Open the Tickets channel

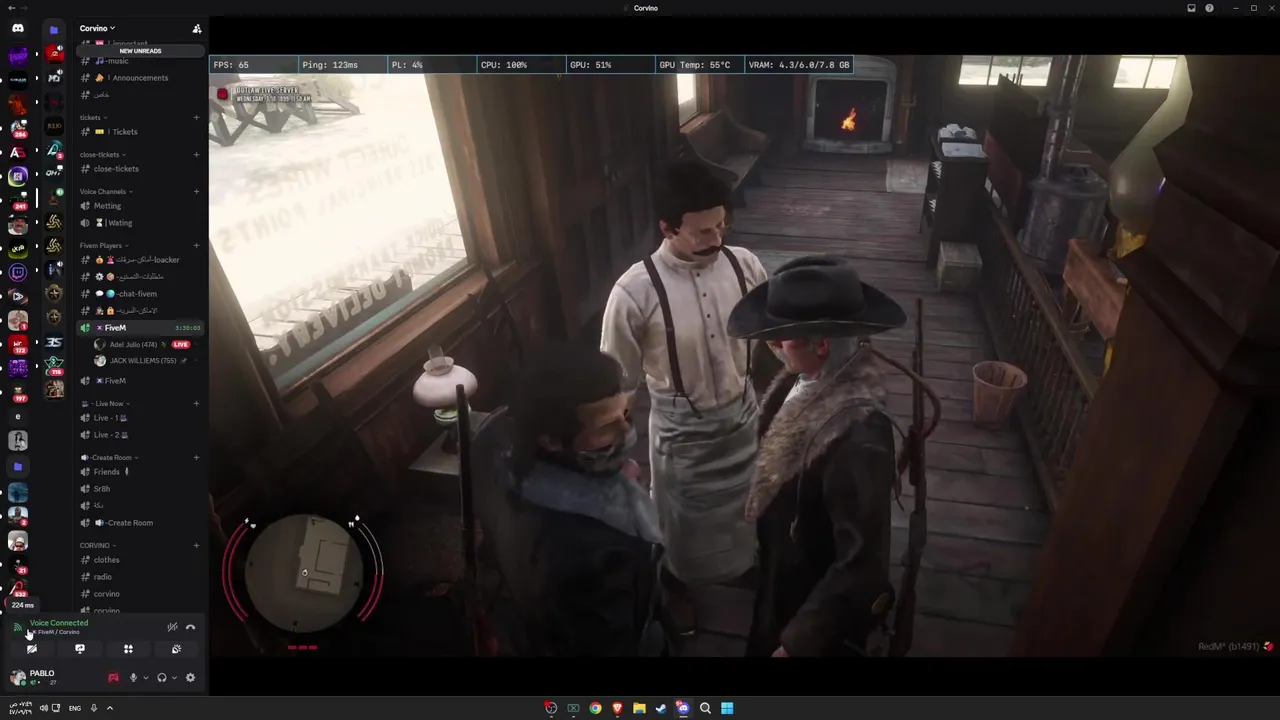click(140, 132)
